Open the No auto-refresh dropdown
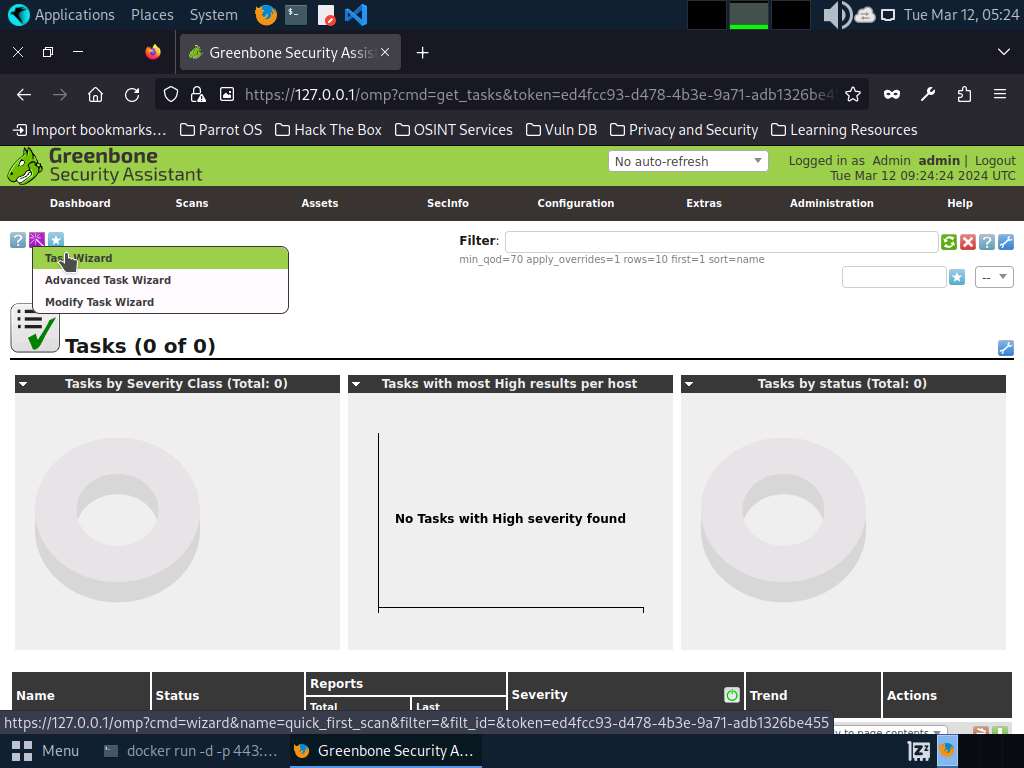This screenshot has width=1024, height=768. point(688,161)
